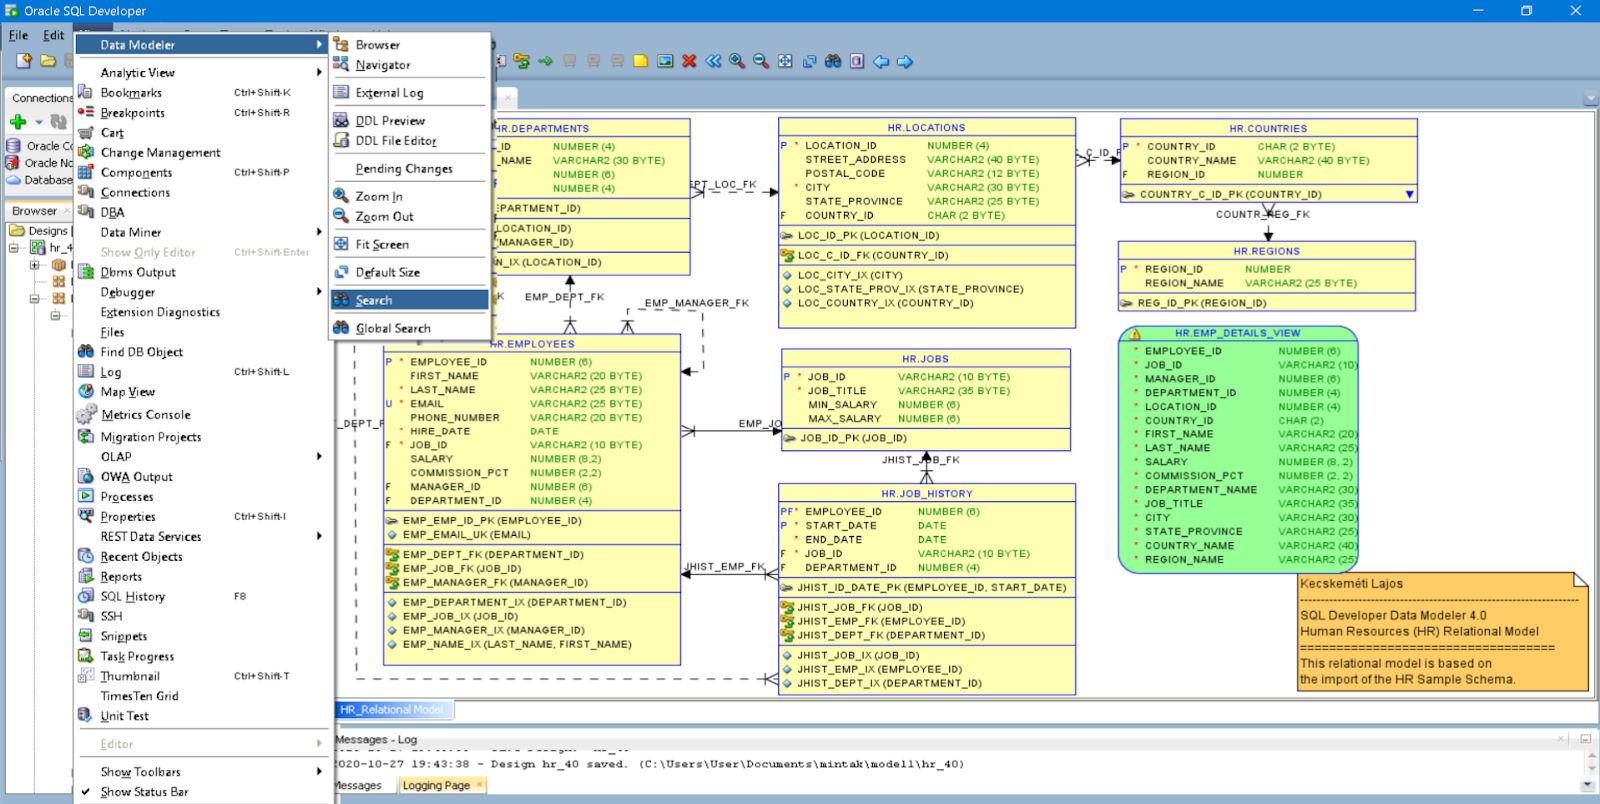The width and height of the screenshot is (1600, 804).
Task: Expand the Debugger submenu
Action: pos(203,292)
